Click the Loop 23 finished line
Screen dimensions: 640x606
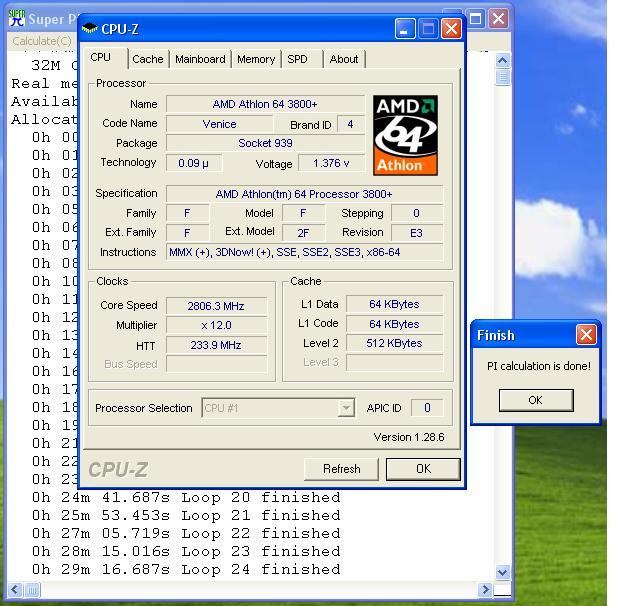186,551
